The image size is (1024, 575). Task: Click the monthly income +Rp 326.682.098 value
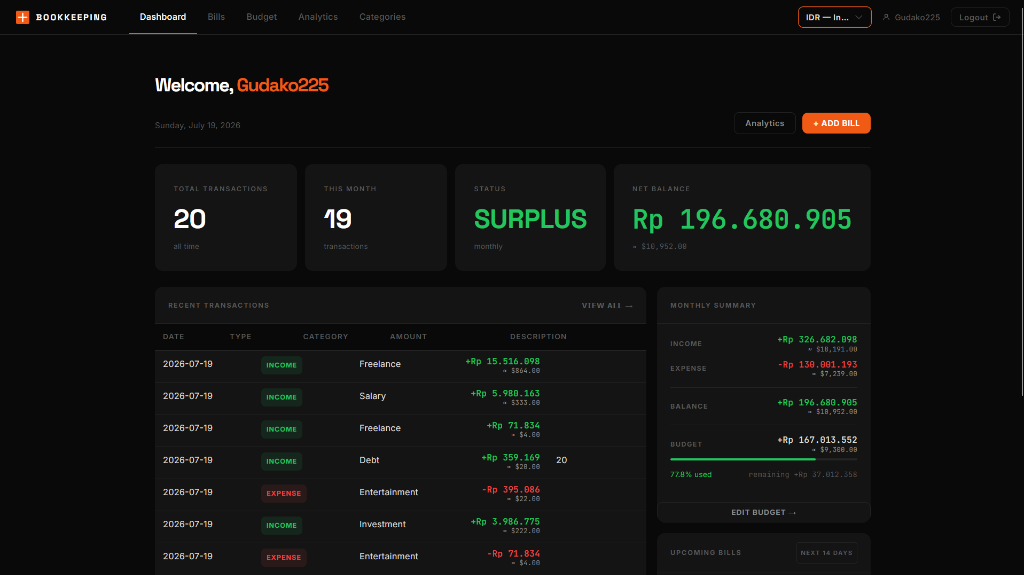817,339
